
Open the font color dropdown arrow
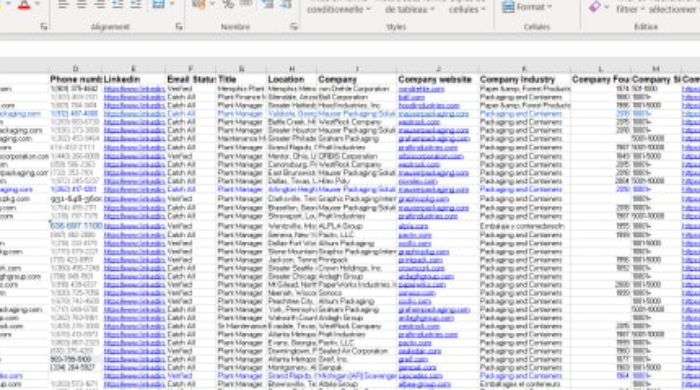point(38,4)
